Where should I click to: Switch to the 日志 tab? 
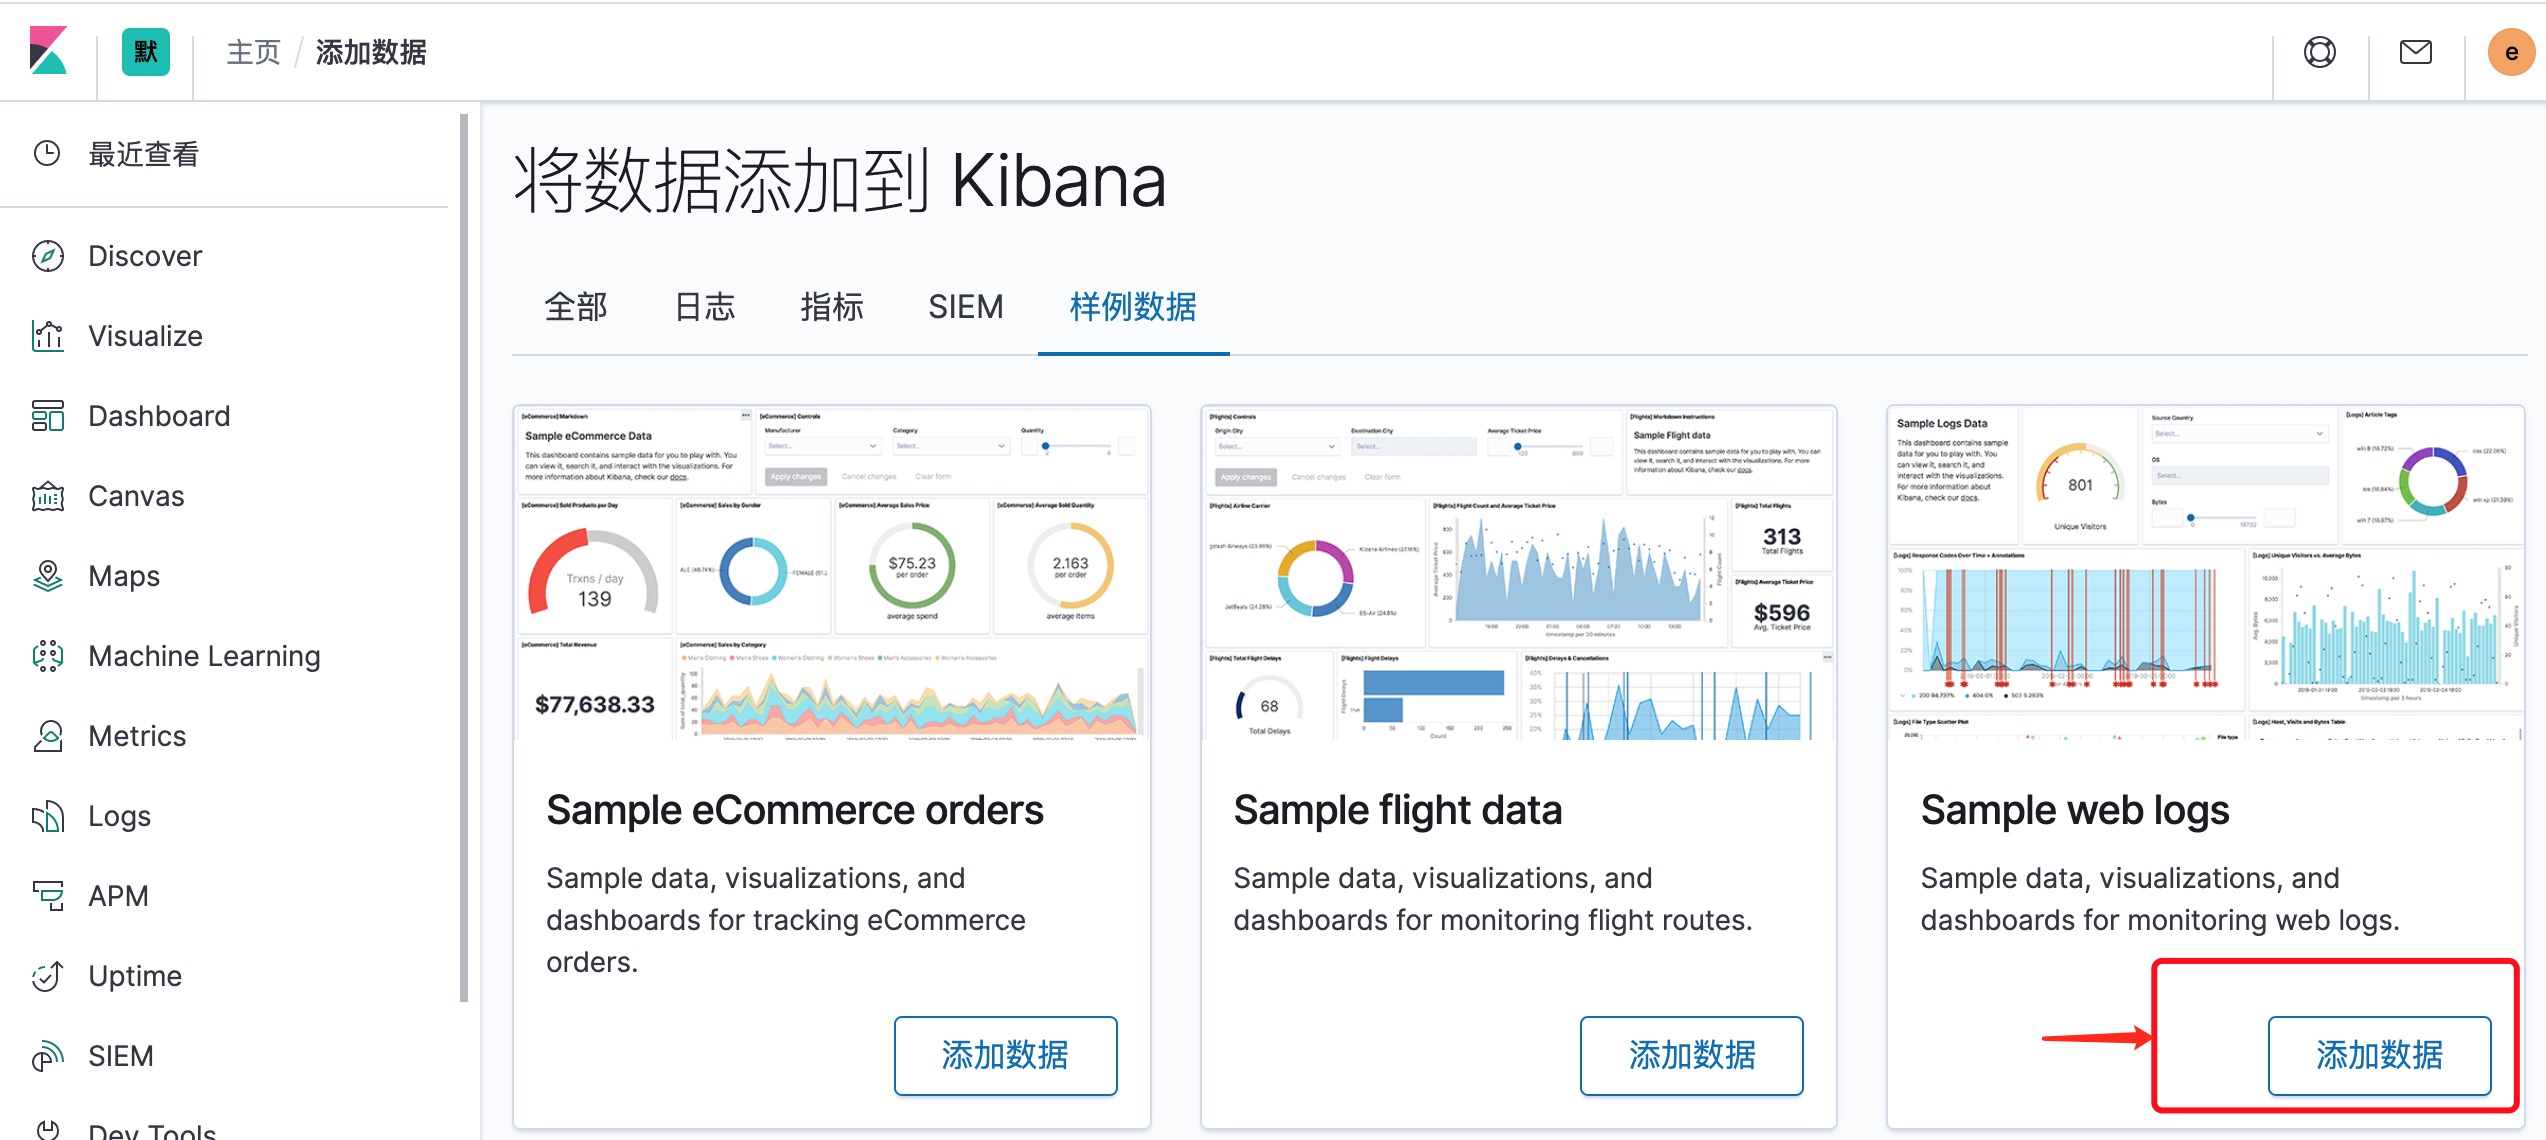click(704, 307)
